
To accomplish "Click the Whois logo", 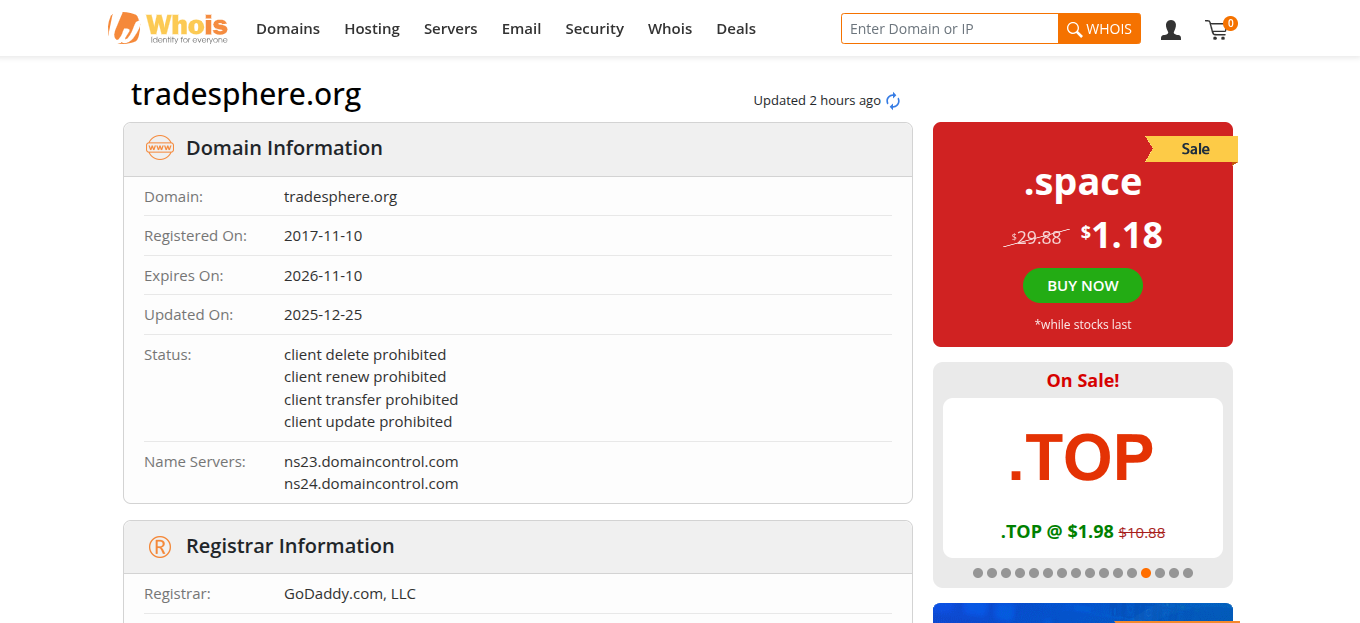I will click(x=168, y=28).
